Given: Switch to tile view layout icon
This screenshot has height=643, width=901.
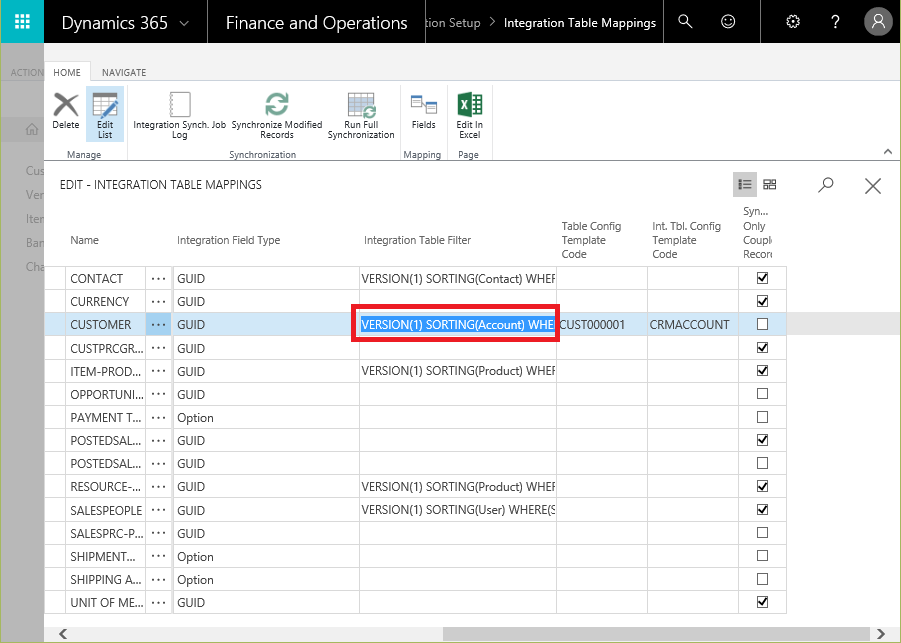Looking at the screenshot, I should pyautogui.click(x=769, y=184).
